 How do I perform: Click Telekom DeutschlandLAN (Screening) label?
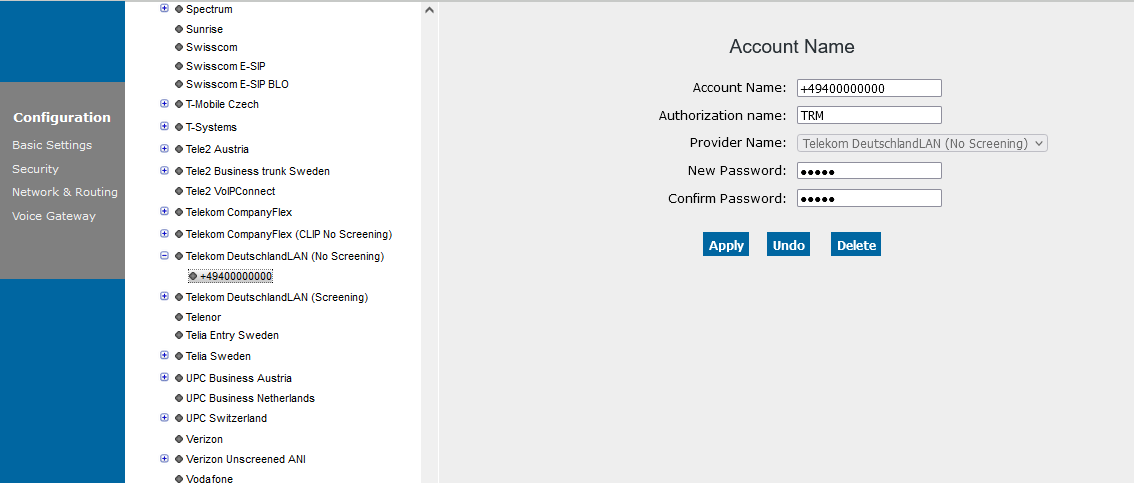tap(277, 297)
